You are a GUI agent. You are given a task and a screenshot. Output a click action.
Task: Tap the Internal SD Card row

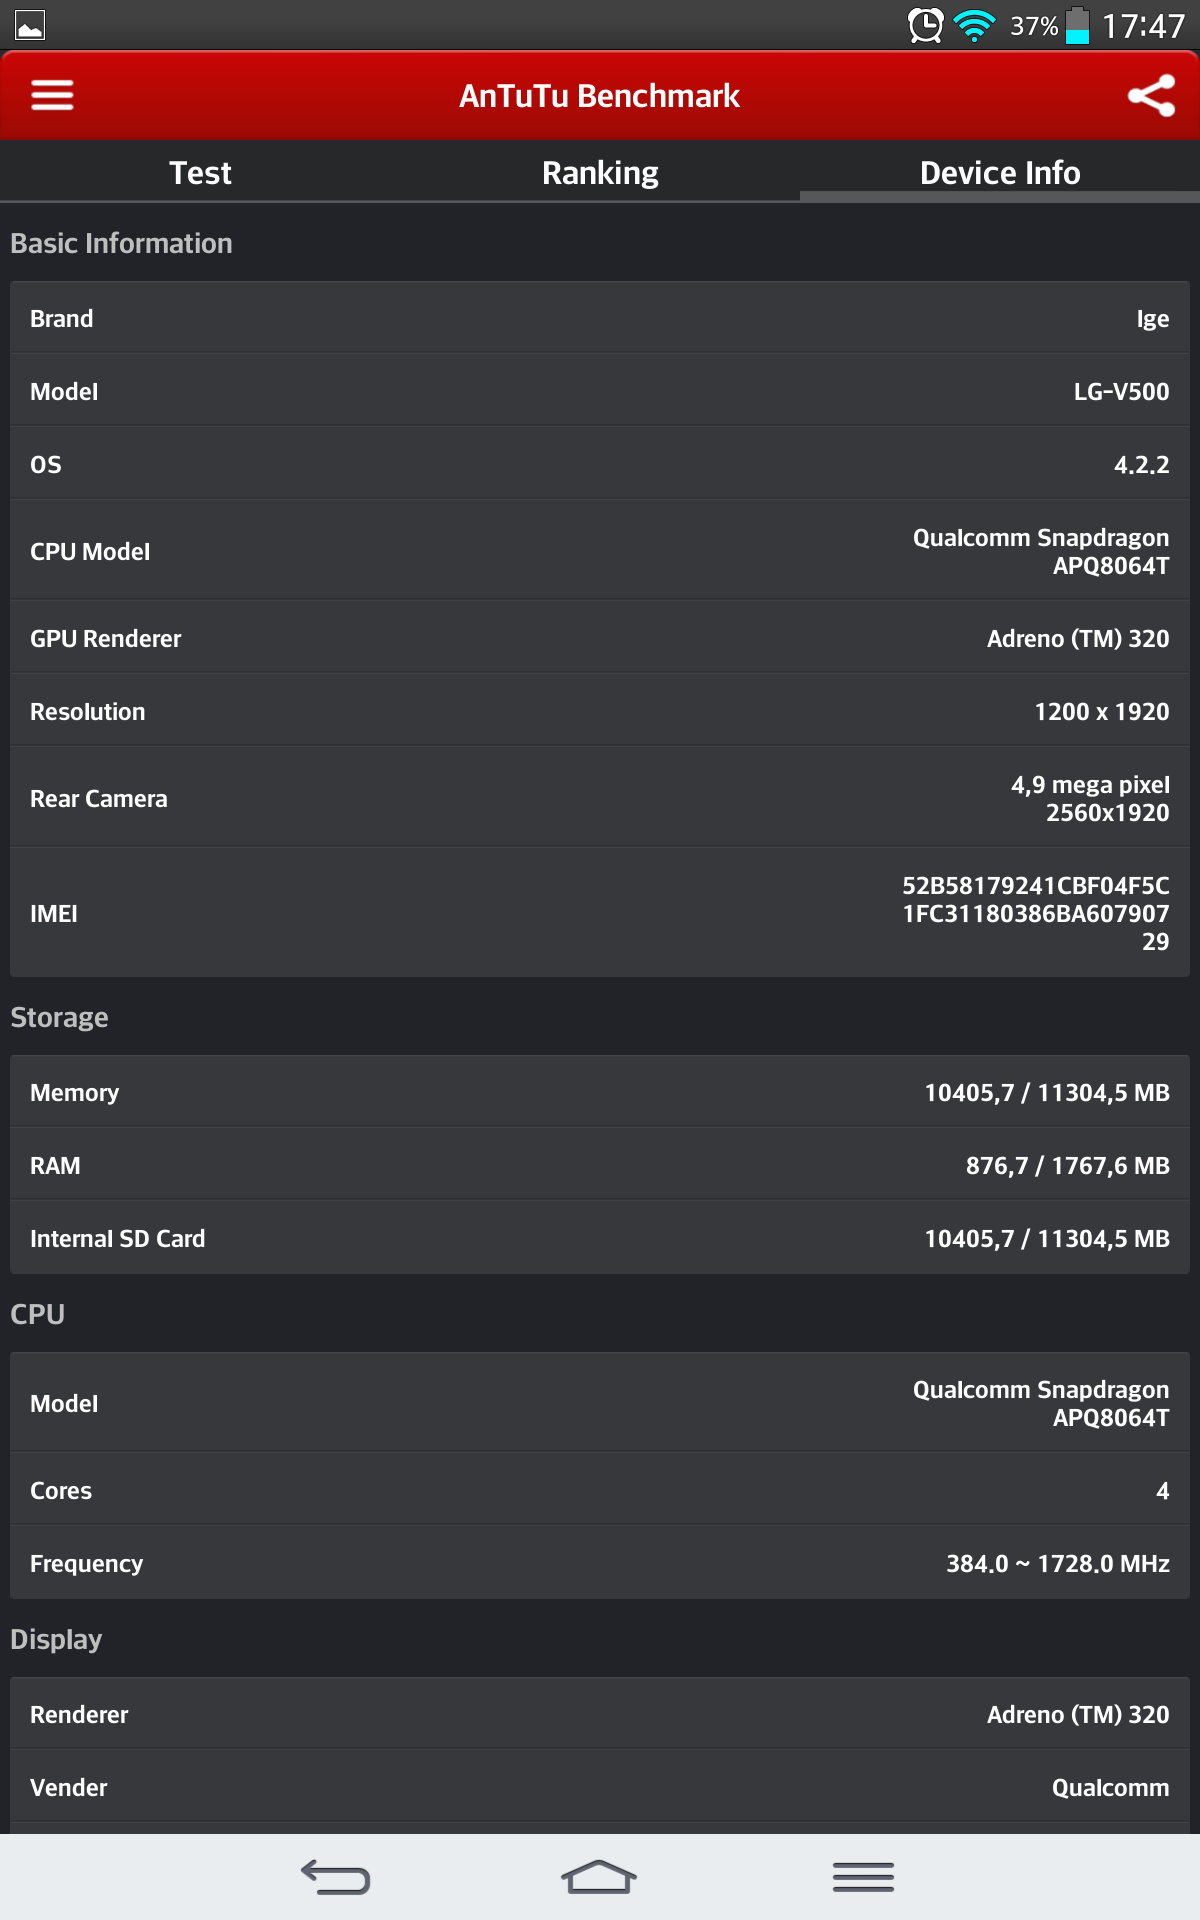(x=600, y=1239)
